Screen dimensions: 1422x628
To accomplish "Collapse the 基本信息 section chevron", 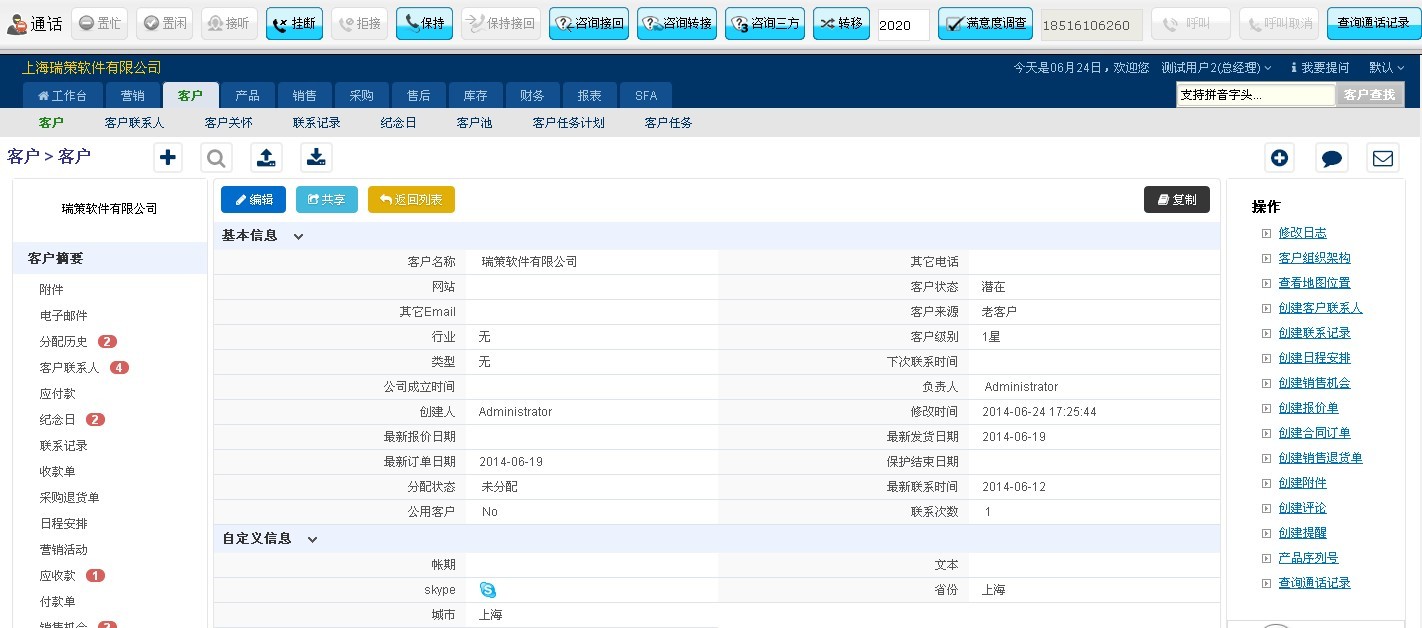I will (x=298, y=237).
